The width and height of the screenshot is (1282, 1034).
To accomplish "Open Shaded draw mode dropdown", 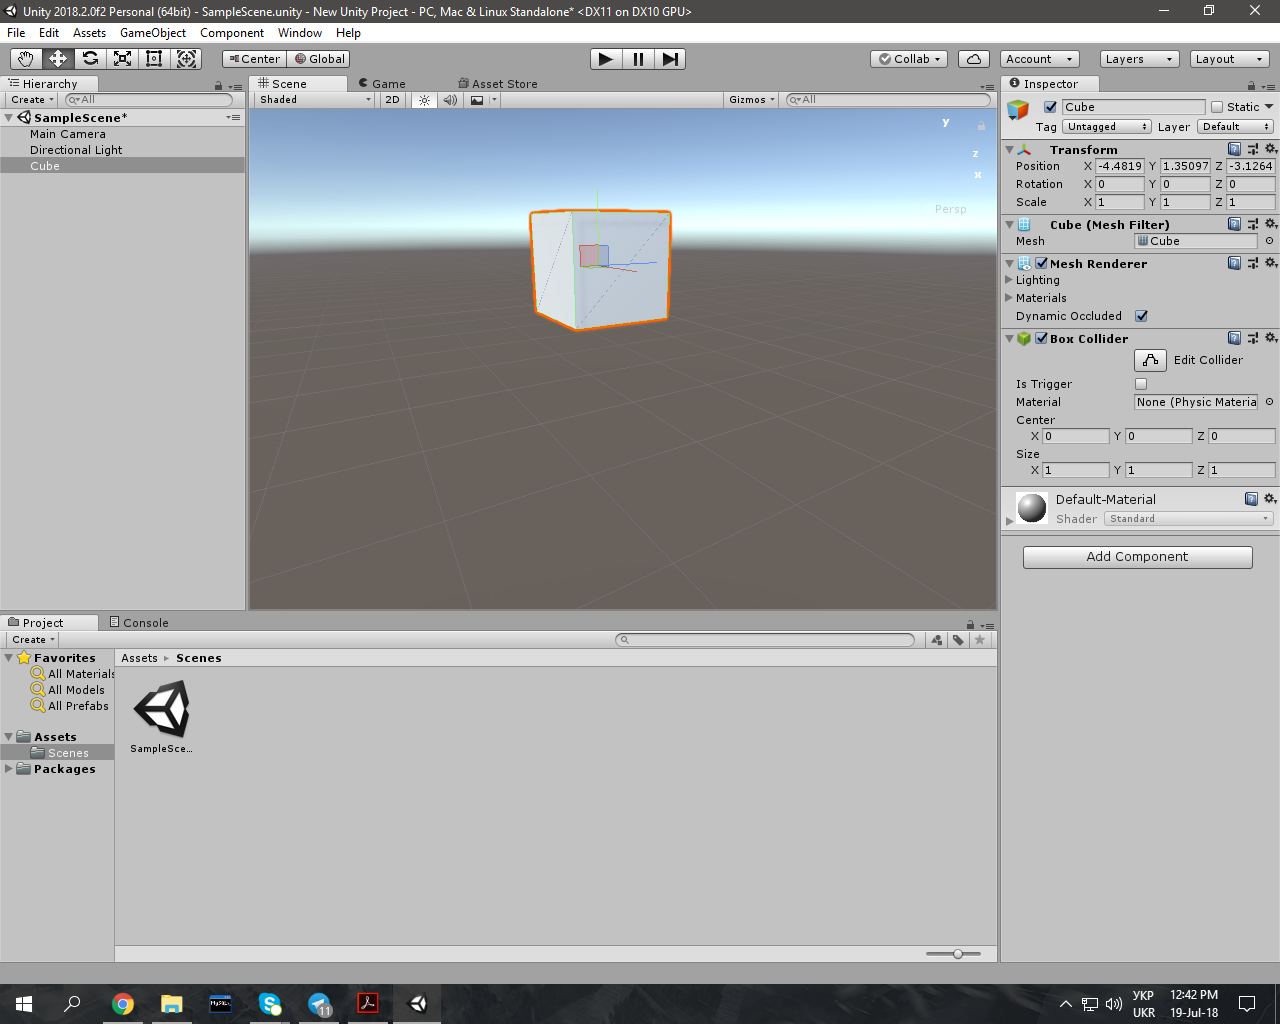I will coord(315,100).
